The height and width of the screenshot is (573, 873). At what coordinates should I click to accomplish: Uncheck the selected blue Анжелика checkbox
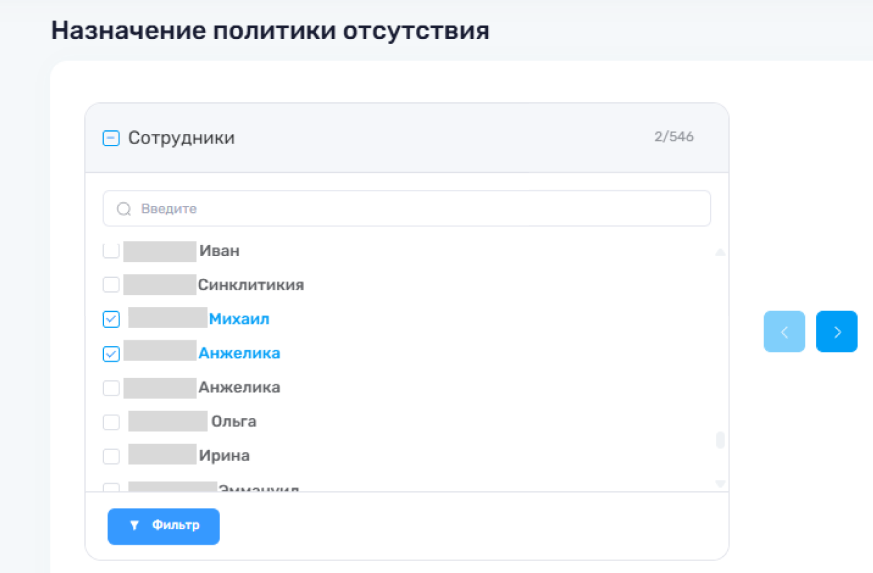click(x=111, y=353)
